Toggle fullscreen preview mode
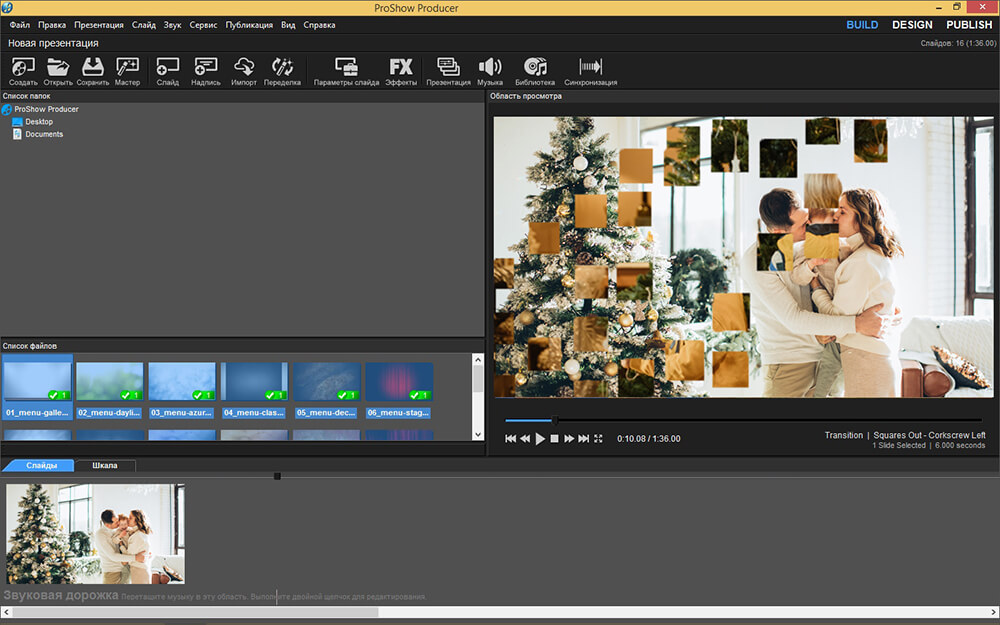Image resolution: width=1000 pixels, height=625 pixels. point(598,439)
